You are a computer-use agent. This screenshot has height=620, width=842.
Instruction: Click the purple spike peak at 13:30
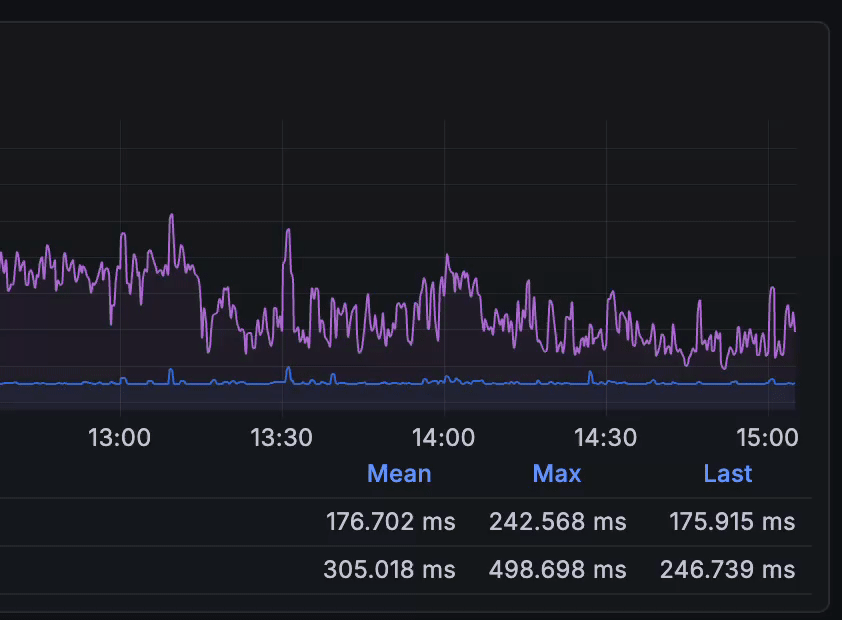pos(288,230)
